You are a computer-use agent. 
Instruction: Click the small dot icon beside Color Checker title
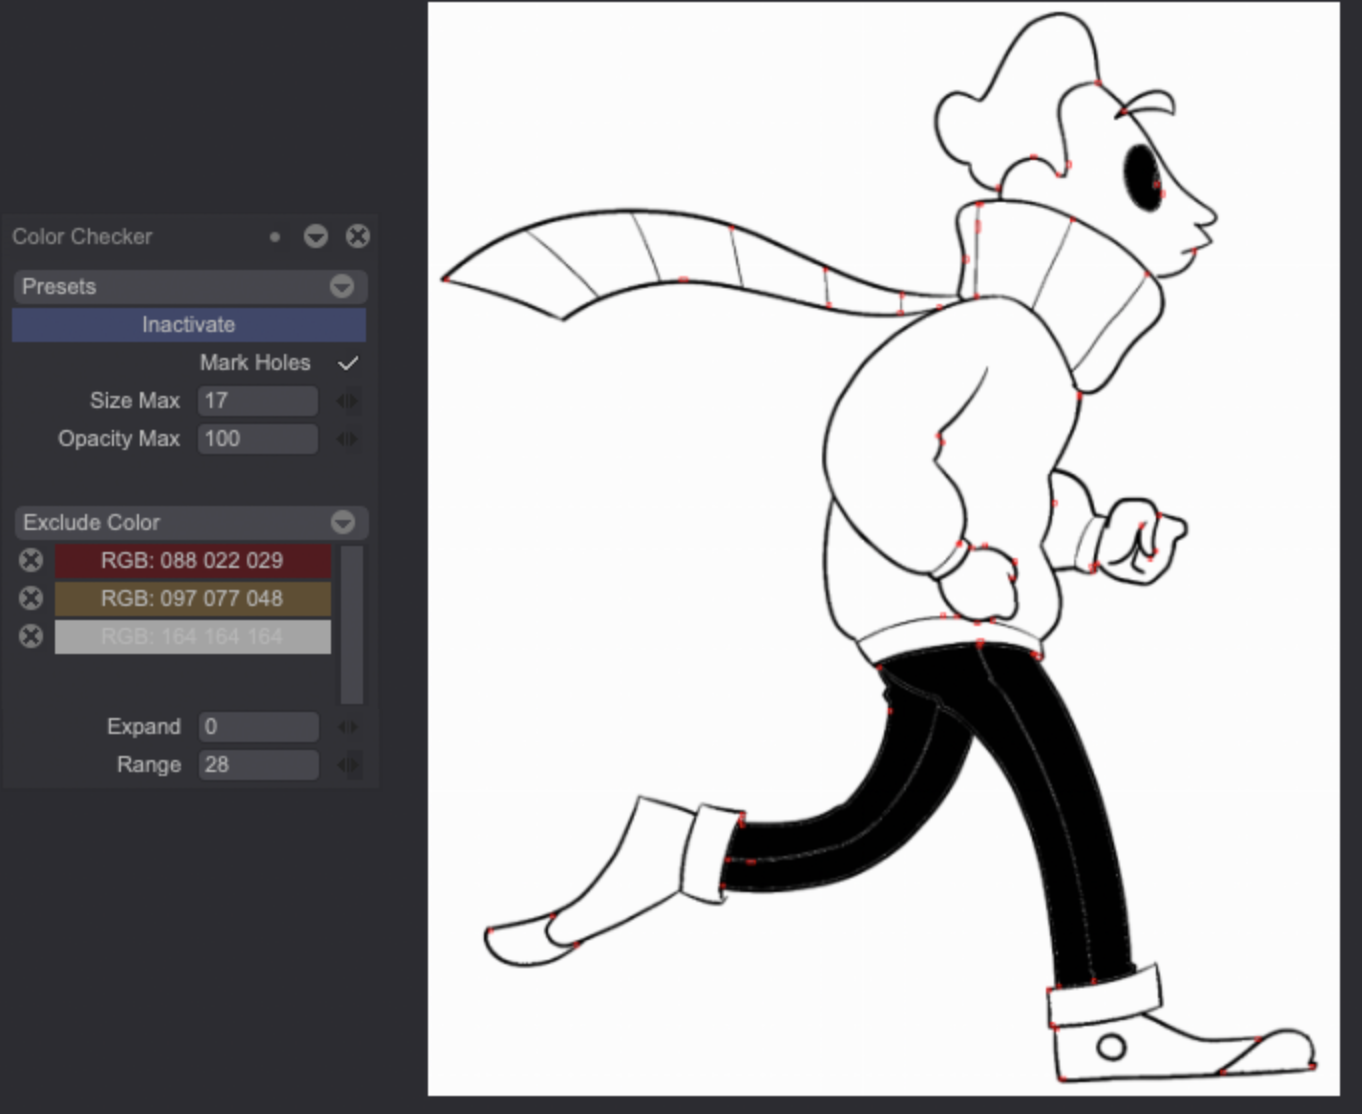(x=275, y=237)
